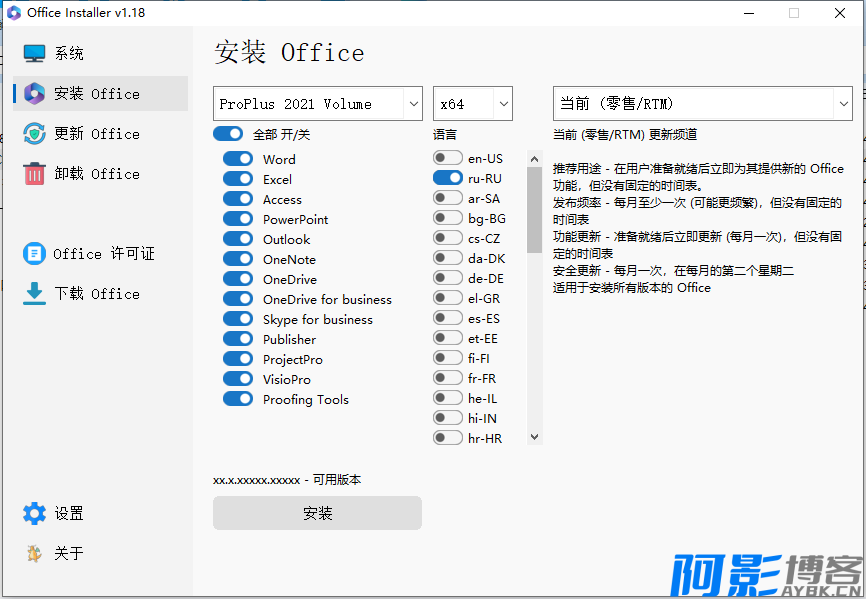Open the x64 architecture dropdown
The image size is (866, 599).
pyautogui.click(x=473, y=103)
